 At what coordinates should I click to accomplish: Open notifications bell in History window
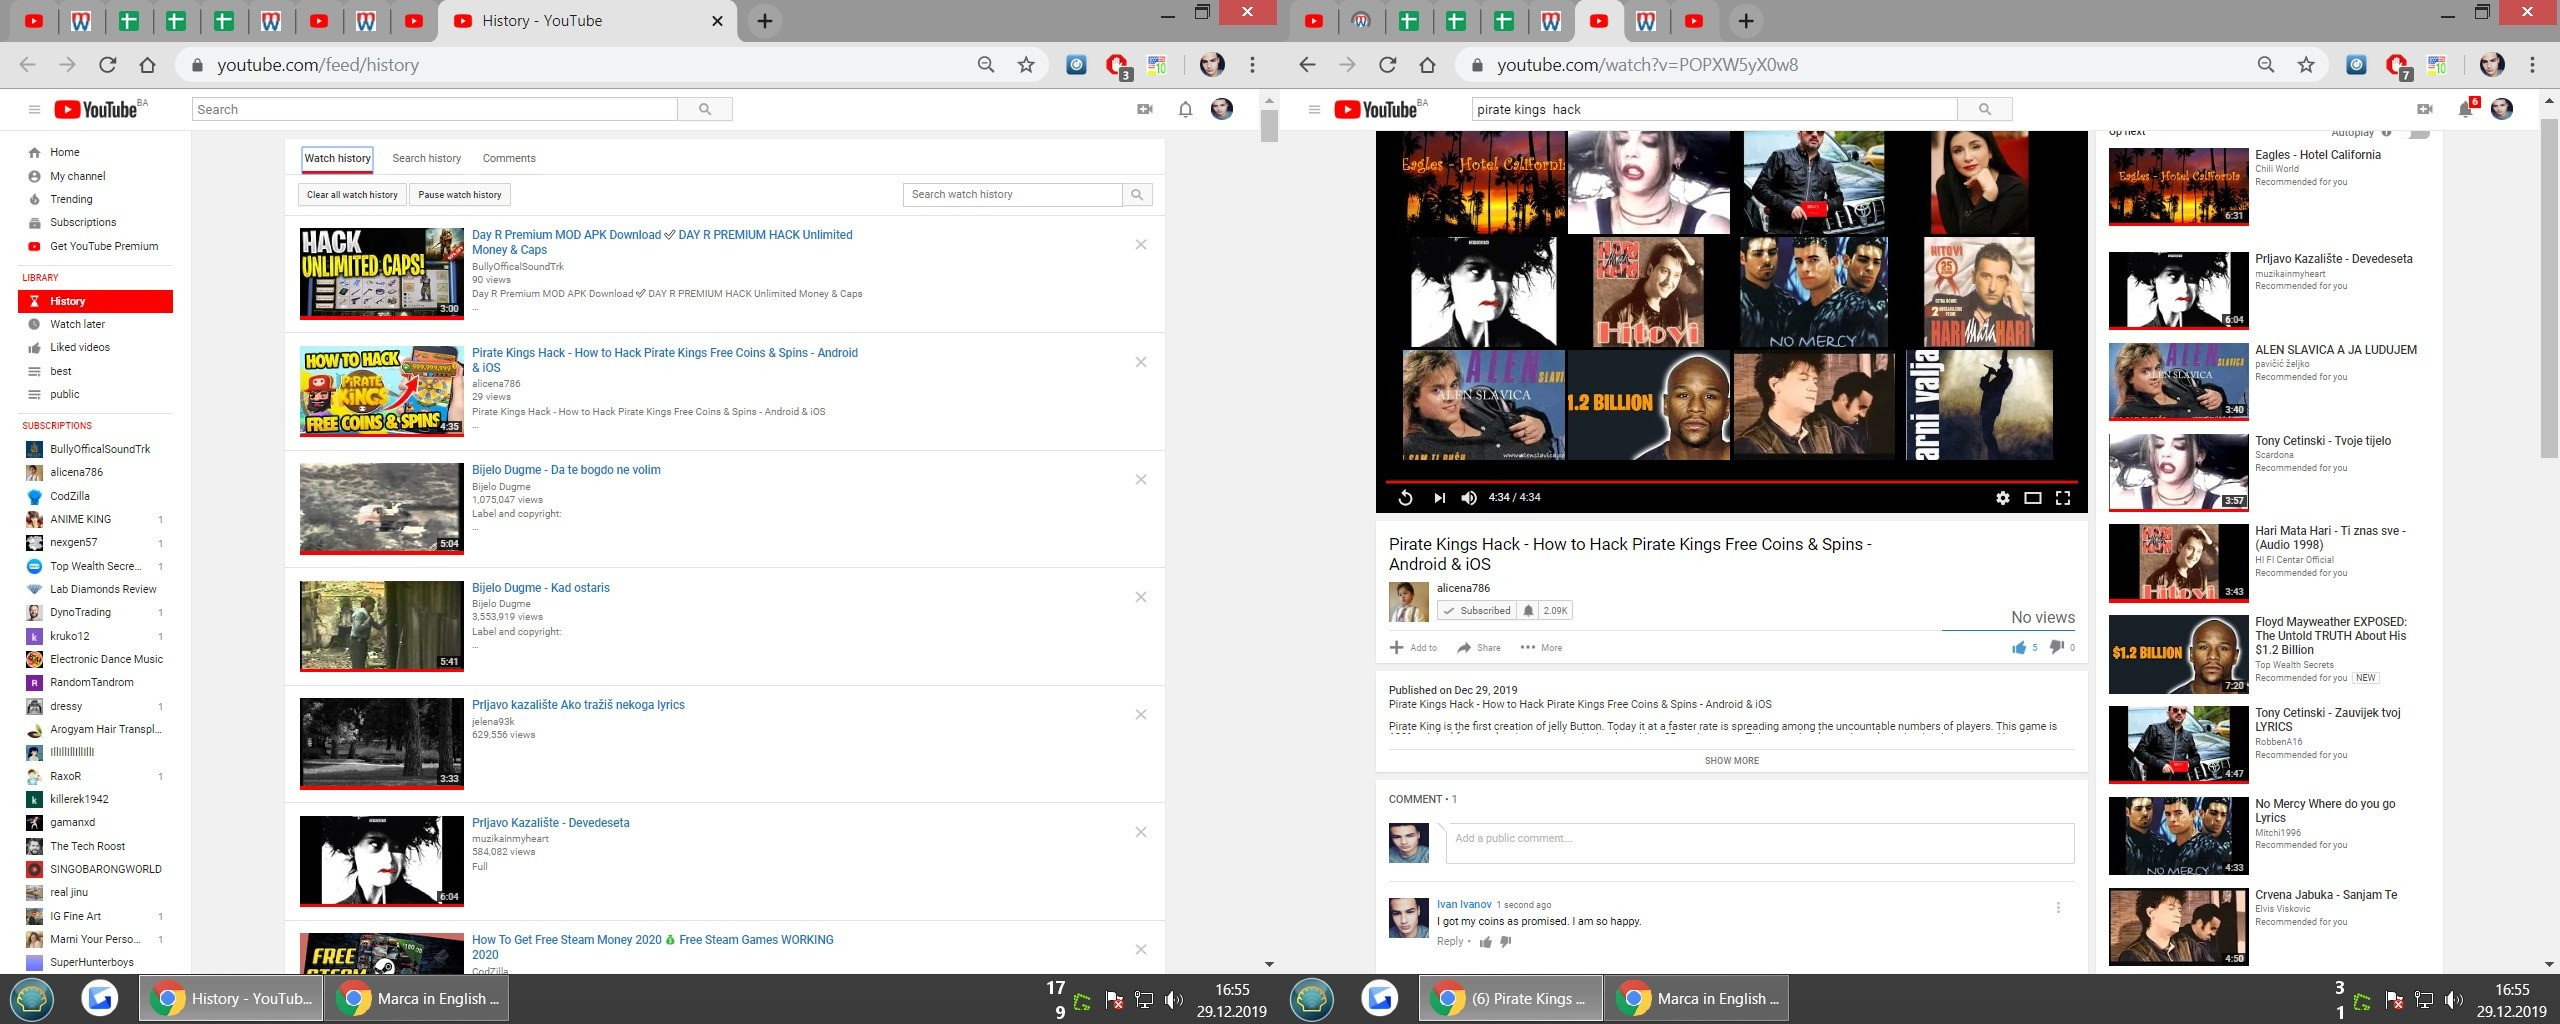click(1185, 109)
